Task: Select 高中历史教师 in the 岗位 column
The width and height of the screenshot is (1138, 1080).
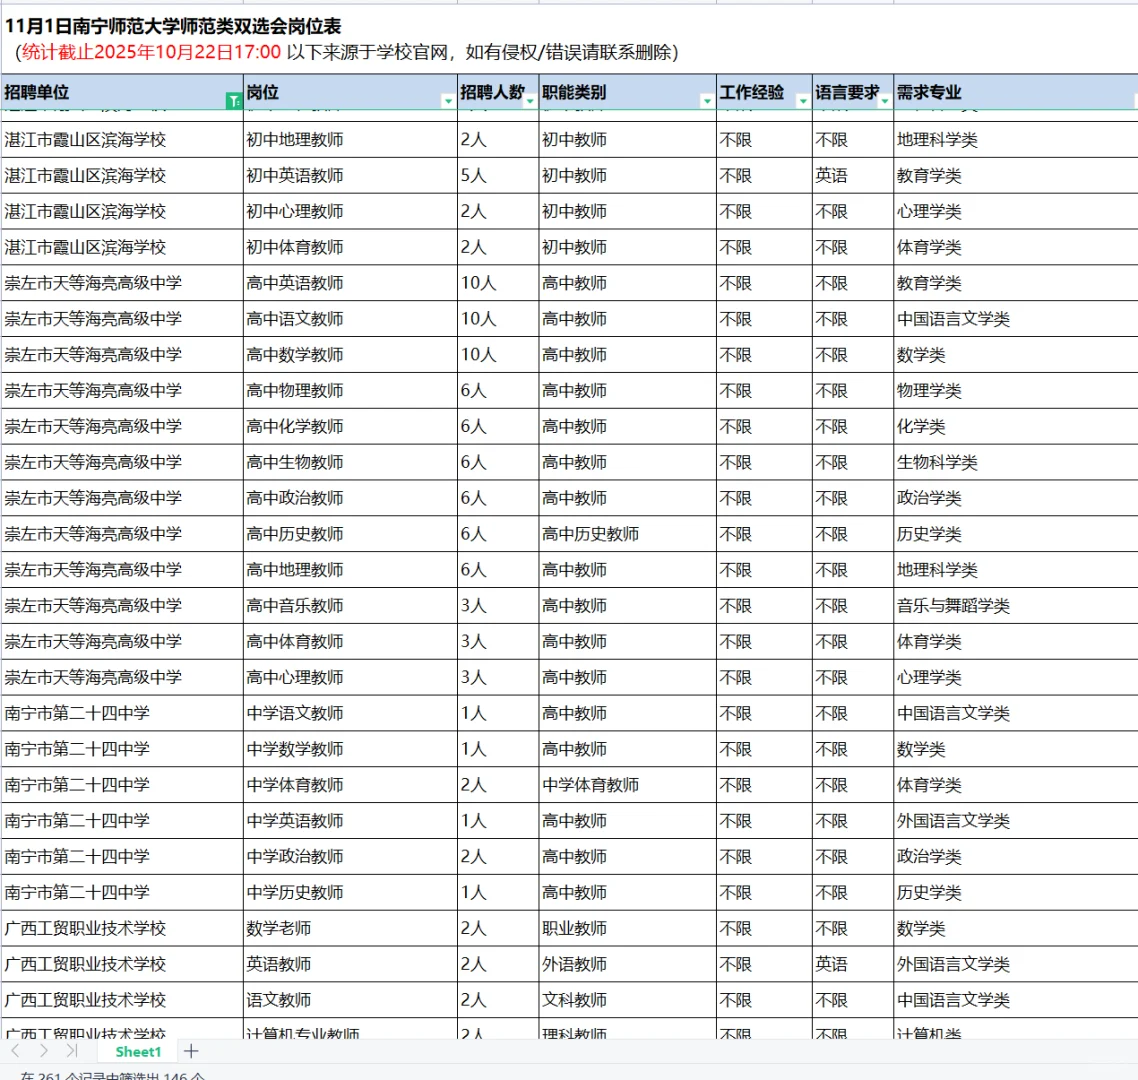Action: (x=350, y=533)
